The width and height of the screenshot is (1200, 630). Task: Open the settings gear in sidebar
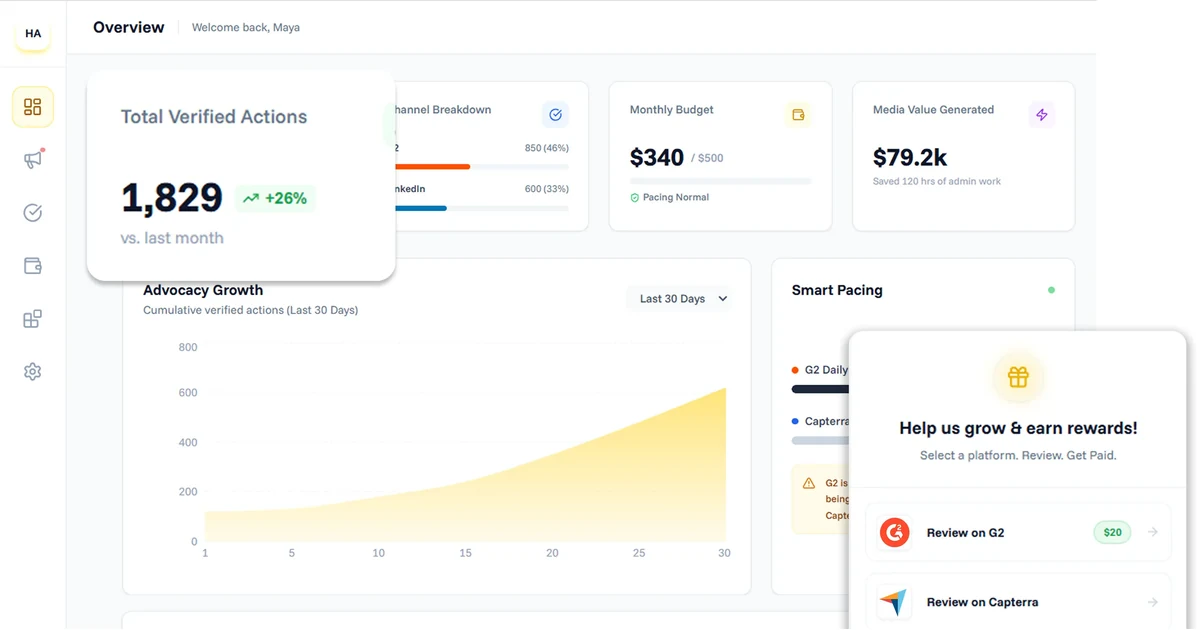coord(33,372)
